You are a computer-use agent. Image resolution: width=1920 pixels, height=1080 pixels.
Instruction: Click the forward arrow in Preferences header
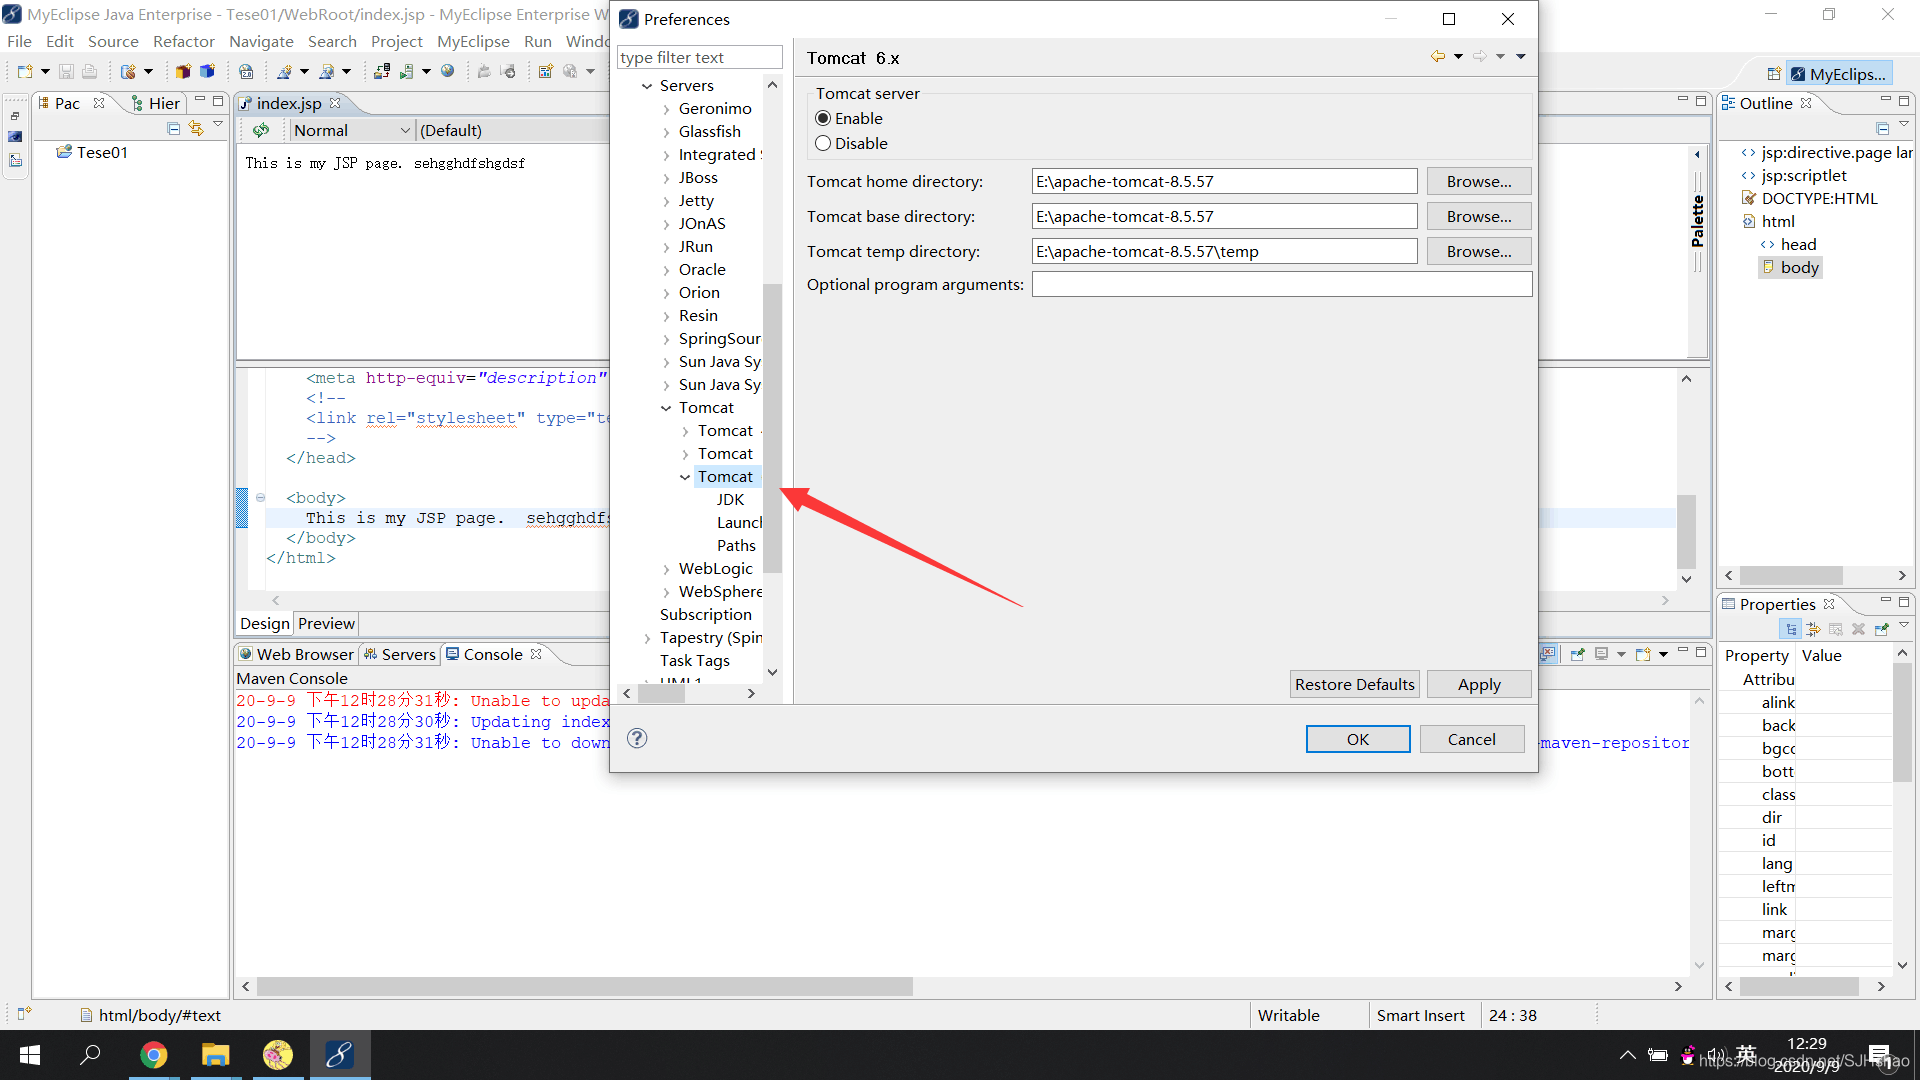click(1479, 57)
